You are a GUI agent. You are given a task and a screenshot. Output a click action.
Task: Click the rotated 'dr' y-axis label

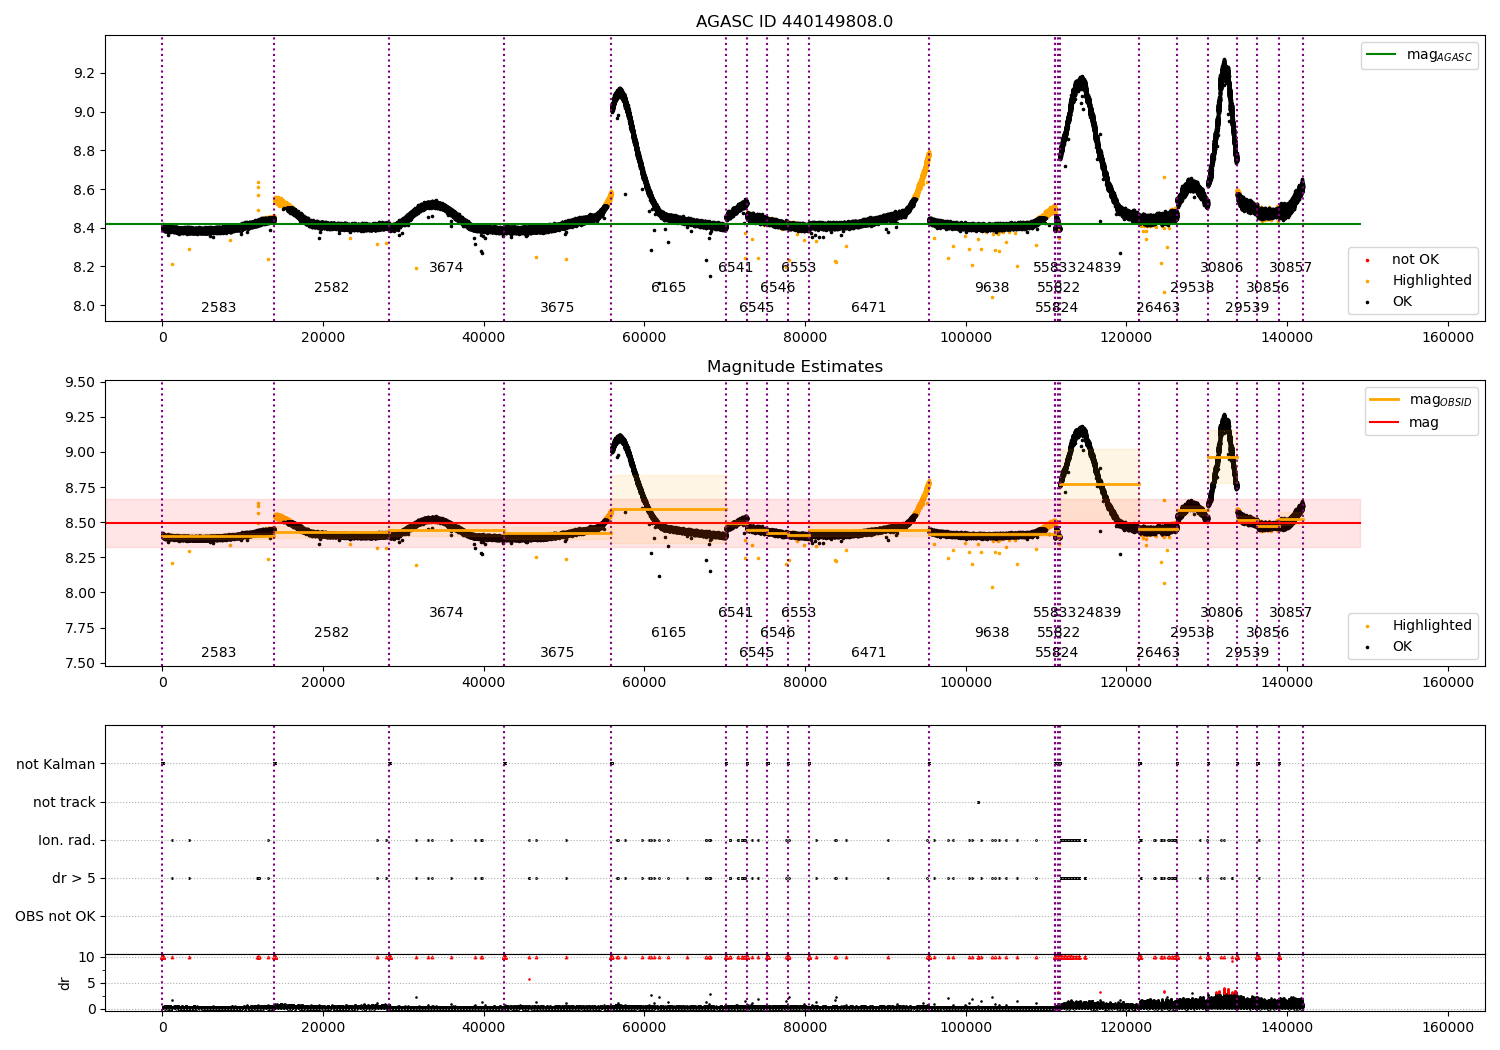[65, 983]
